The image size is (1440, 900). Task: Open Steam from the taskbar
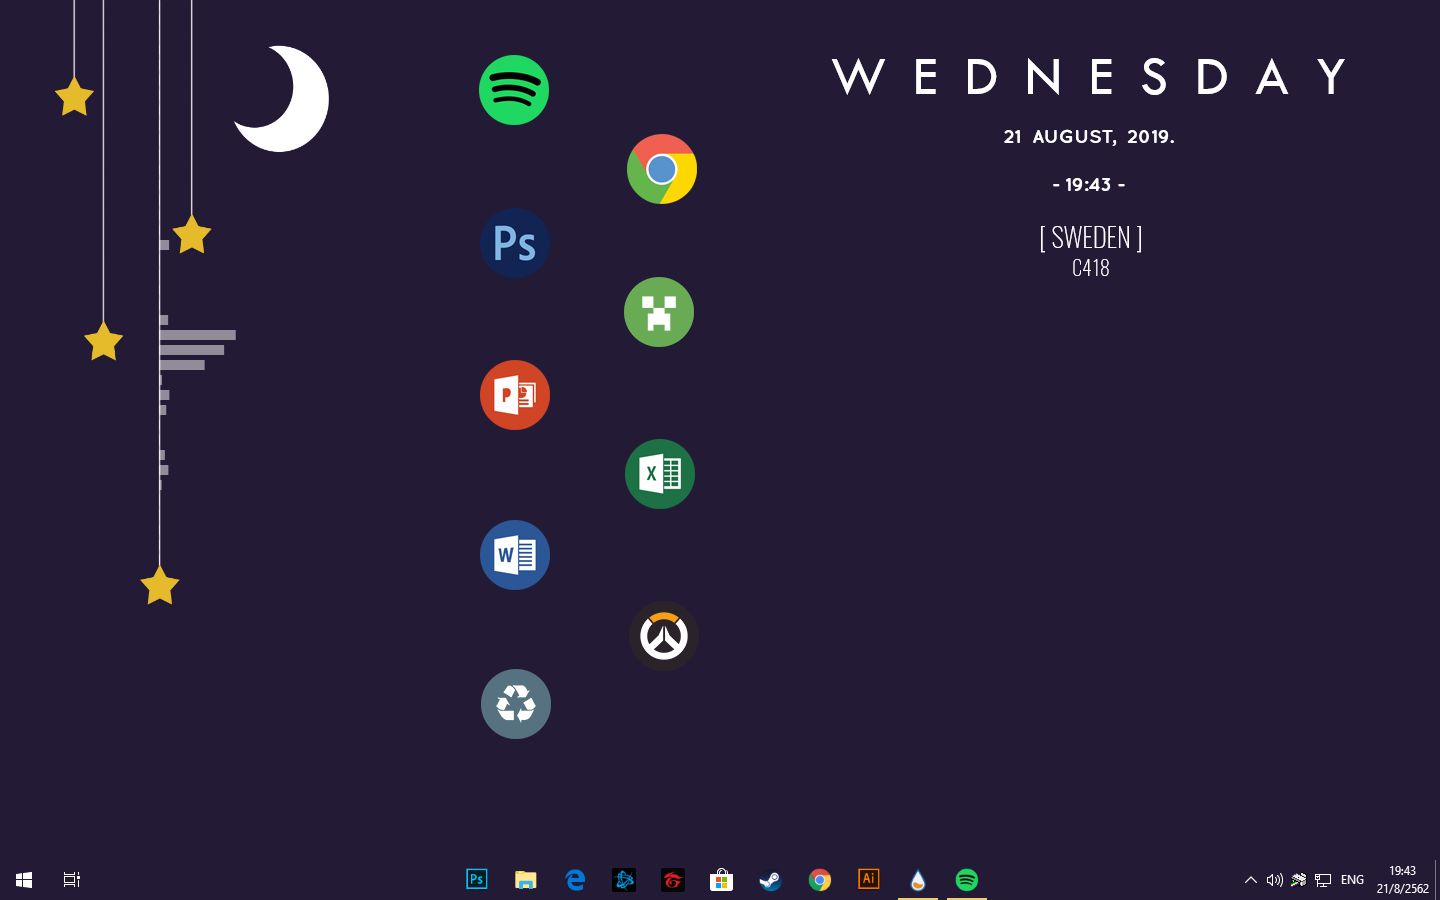coord(770,880)
